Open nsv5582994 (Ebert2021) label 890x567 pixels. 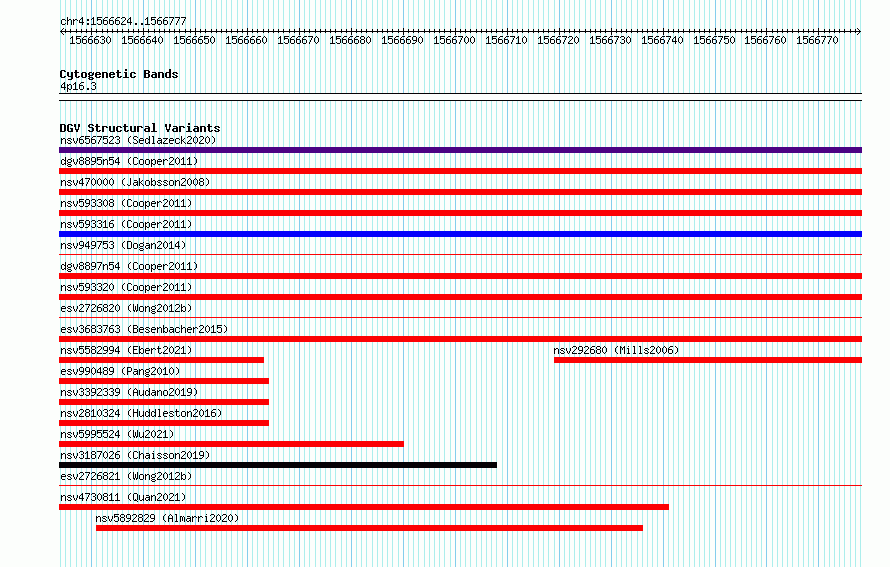pyautogui.click(x=126, y=350)
